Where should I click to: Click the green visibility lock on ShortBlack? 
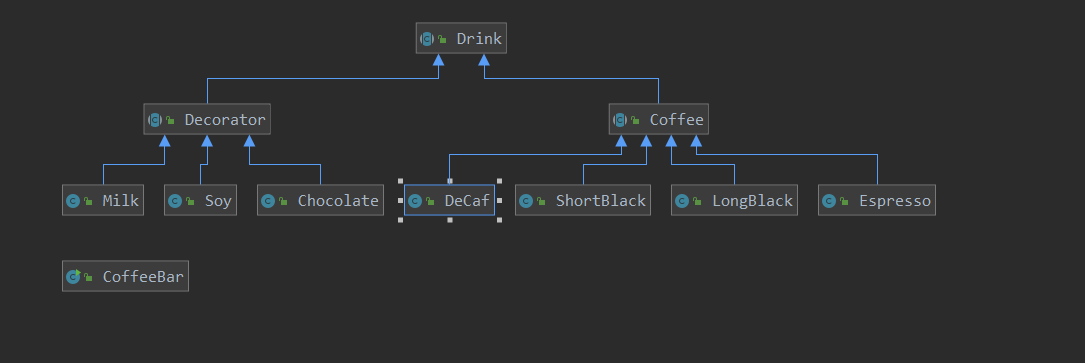click(541, 202)
